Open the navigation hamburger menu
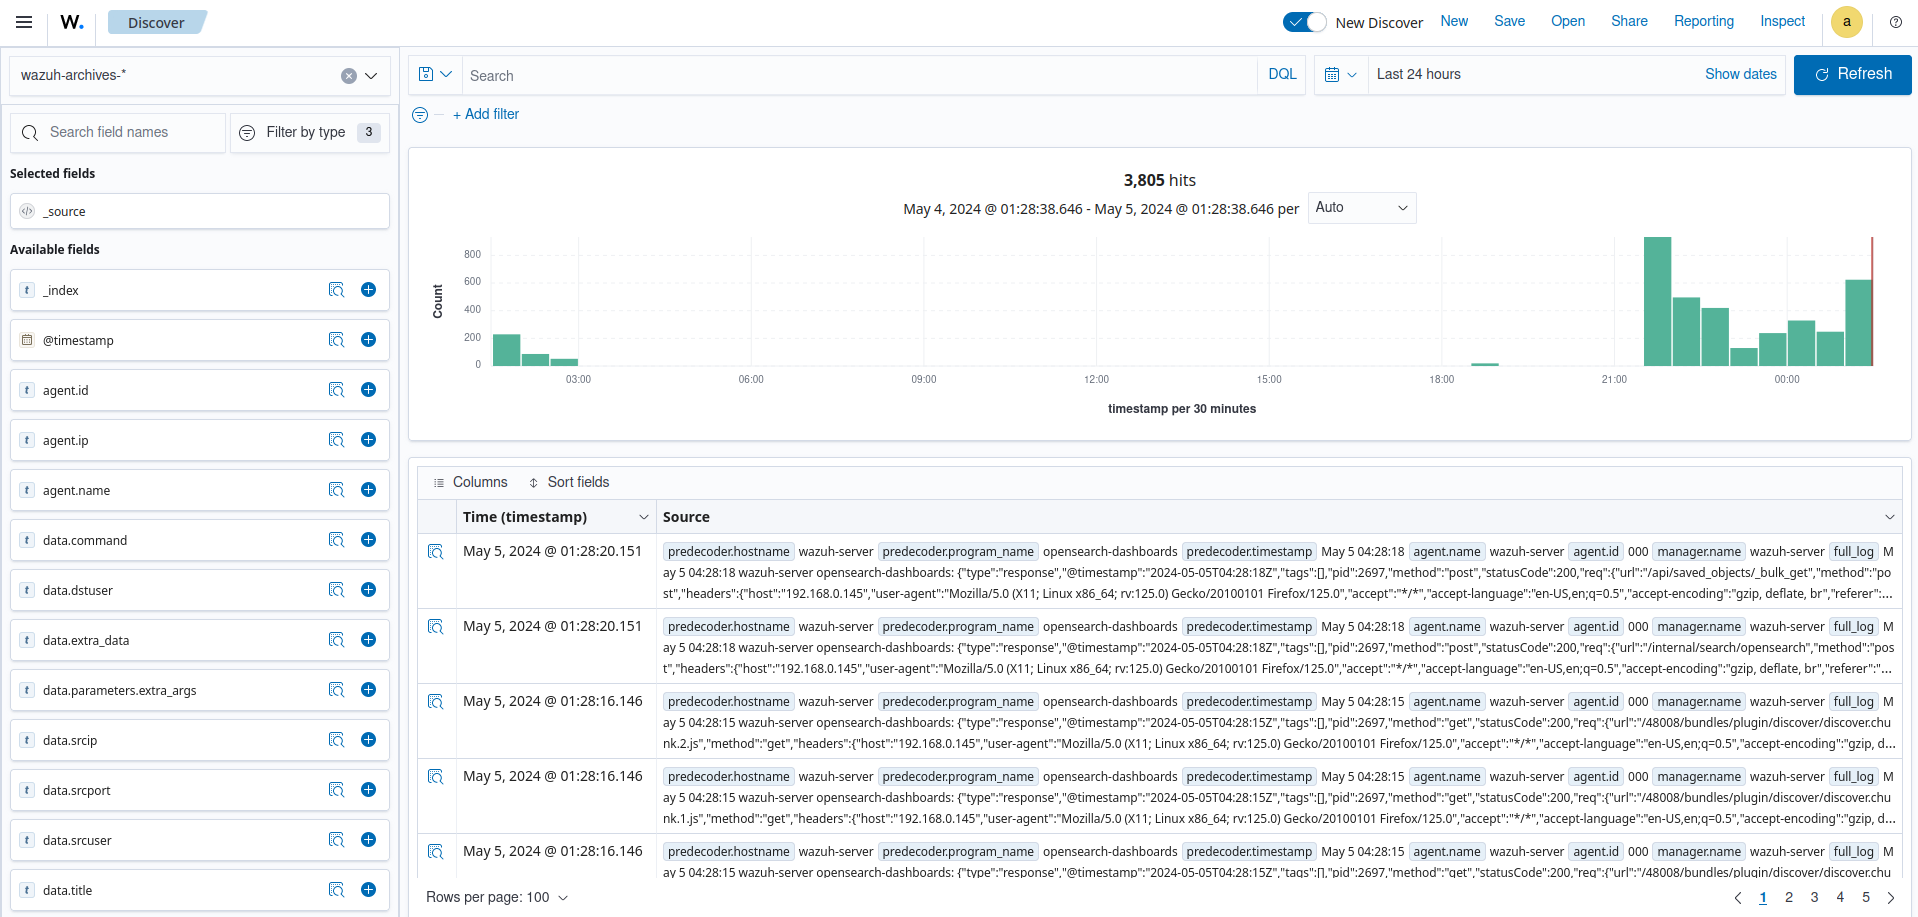 coord(23,21)
